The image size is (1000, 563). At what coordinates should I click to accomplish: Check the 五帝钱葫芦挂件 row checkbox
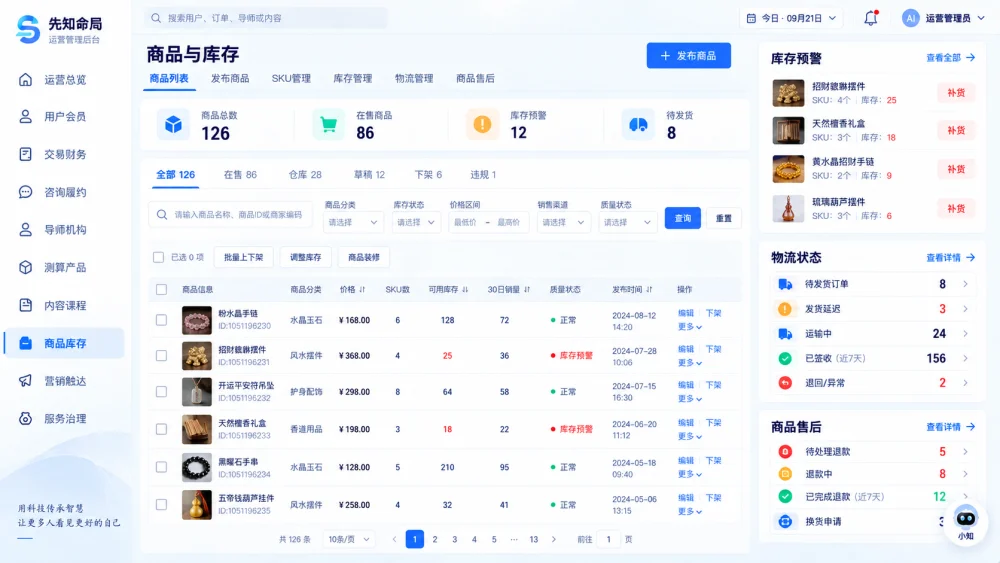pyautogui.click(x=161, y=504)
